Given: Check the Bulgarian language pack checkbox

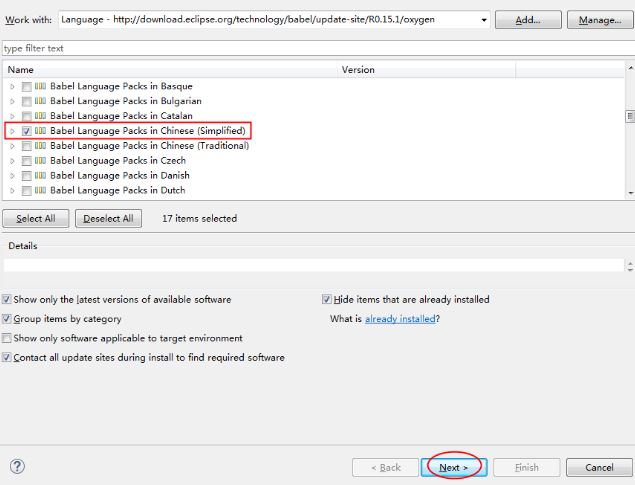Looking at the screenshot, I should pyautogui.click(x=27, y=101).
